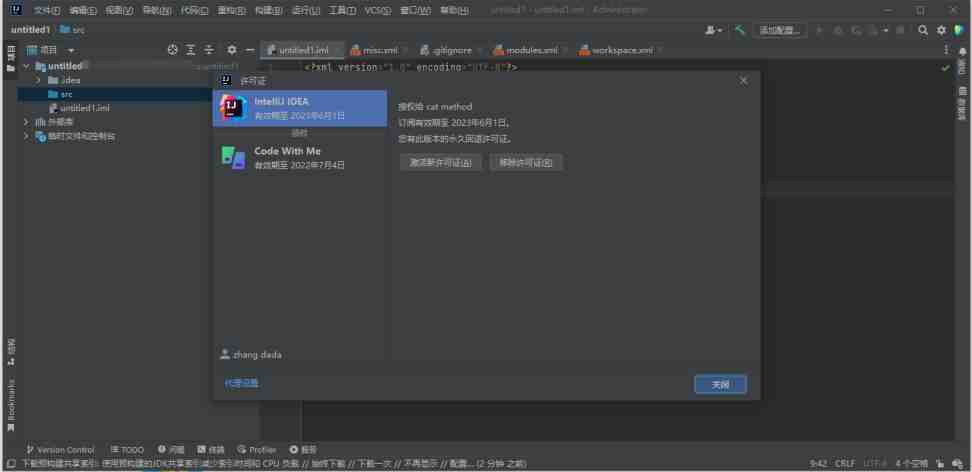Open the notifications bell on right sidebar
Screen dimensions: 972x472
(x=962, y=51)
